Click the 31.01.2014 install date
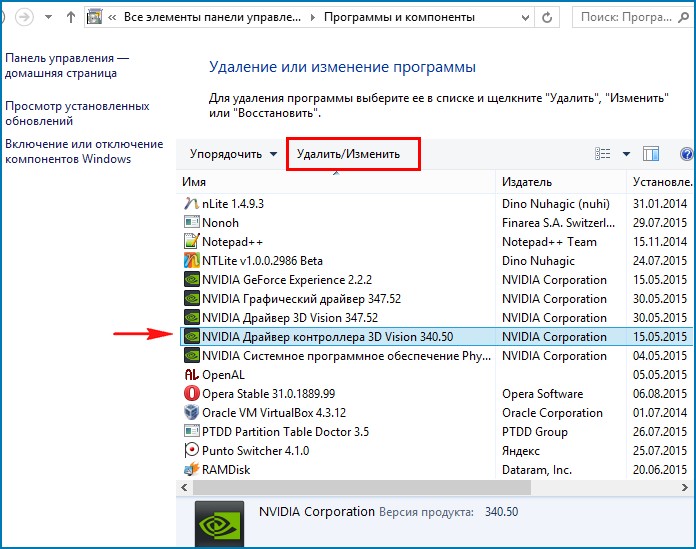 click(x=660, y=204)
